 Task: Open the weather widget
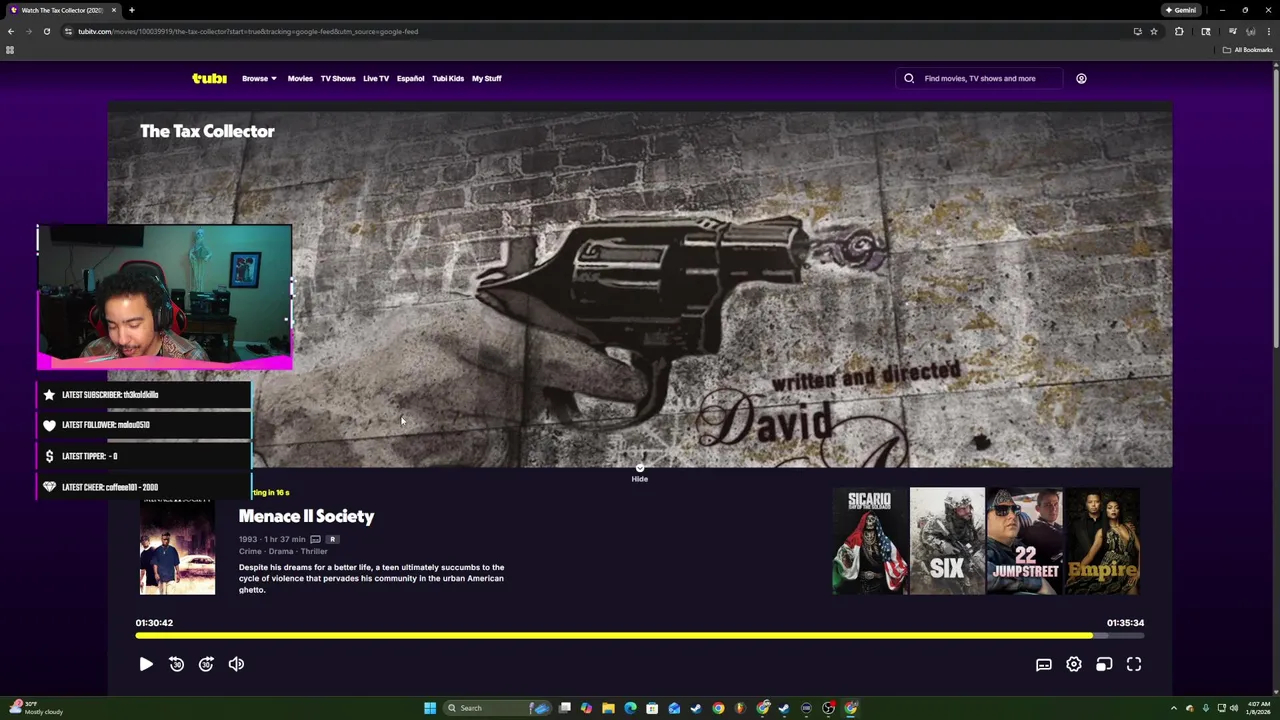[x=36, y=708]
